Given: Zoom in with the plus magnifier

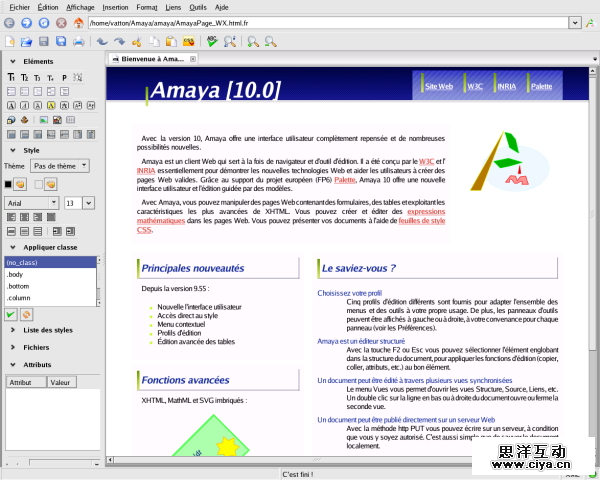Looking at the screenshot, I should (253, 41).
